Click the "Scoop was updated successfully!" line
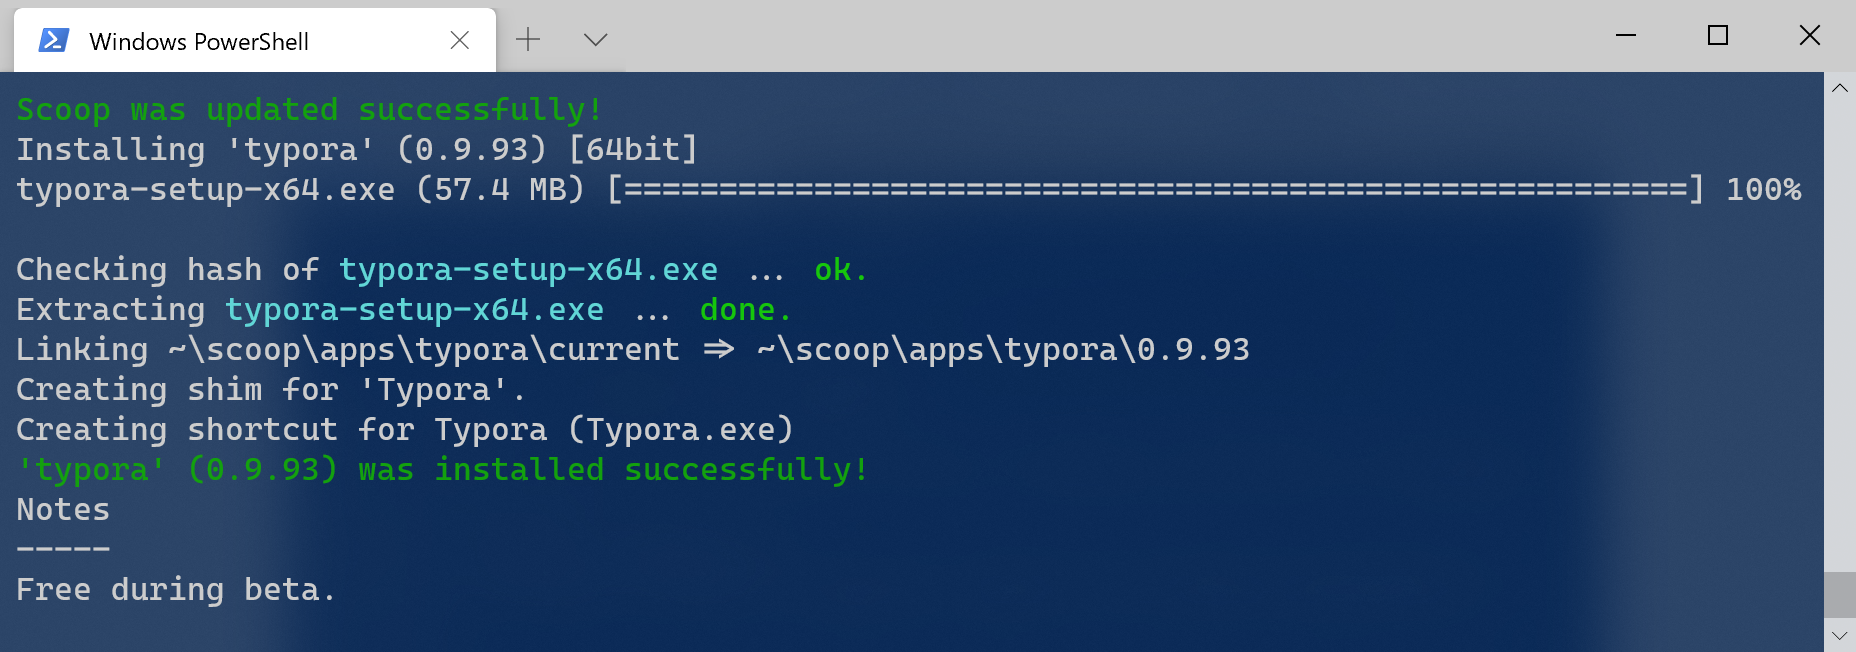Screen dimensions: 1856x652 point(309,109)
